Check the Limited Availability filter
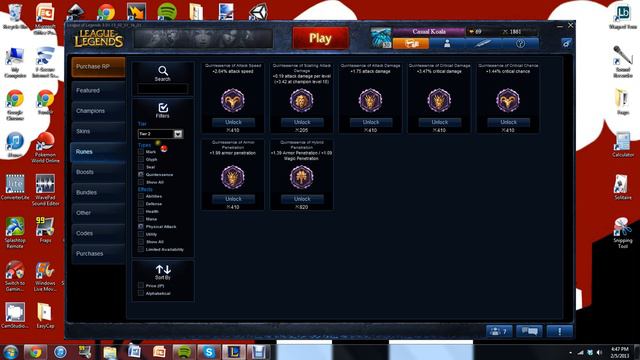The height and width of the screenshot is (360, 640). click(141, 249)
